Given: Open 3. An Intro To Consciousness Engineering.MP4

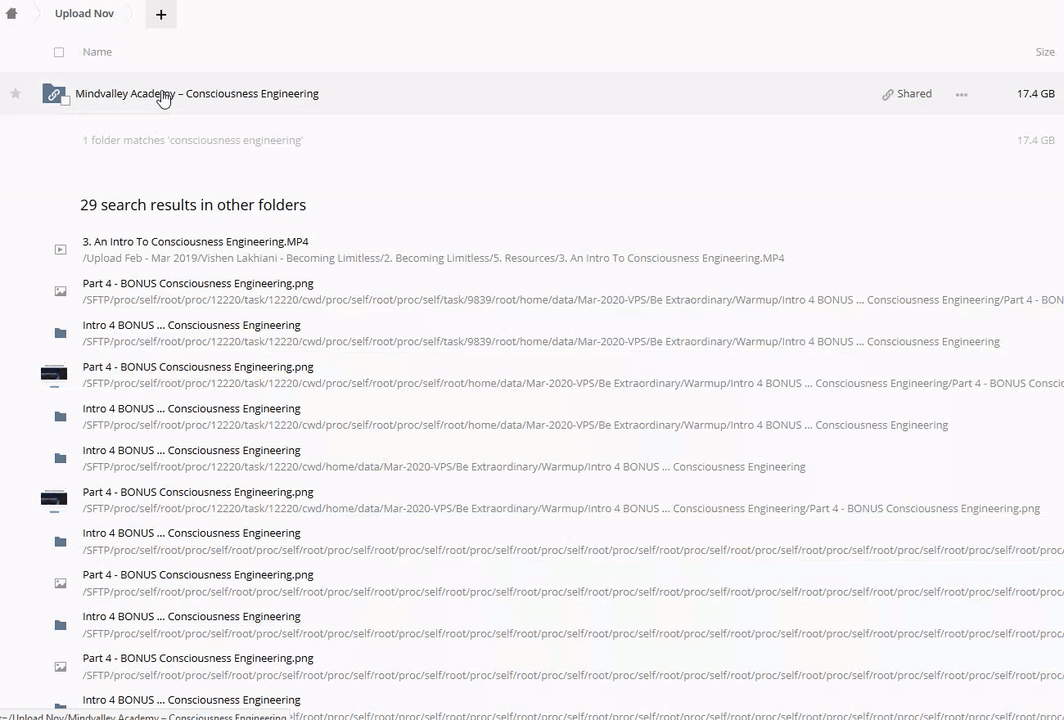Looking at the screenshot, I should point(195,242).
